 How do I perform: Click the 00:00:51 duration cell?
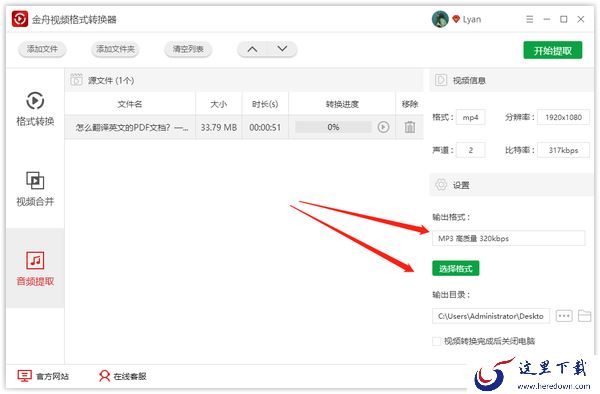pyautogui.click(x=265, y=127)
